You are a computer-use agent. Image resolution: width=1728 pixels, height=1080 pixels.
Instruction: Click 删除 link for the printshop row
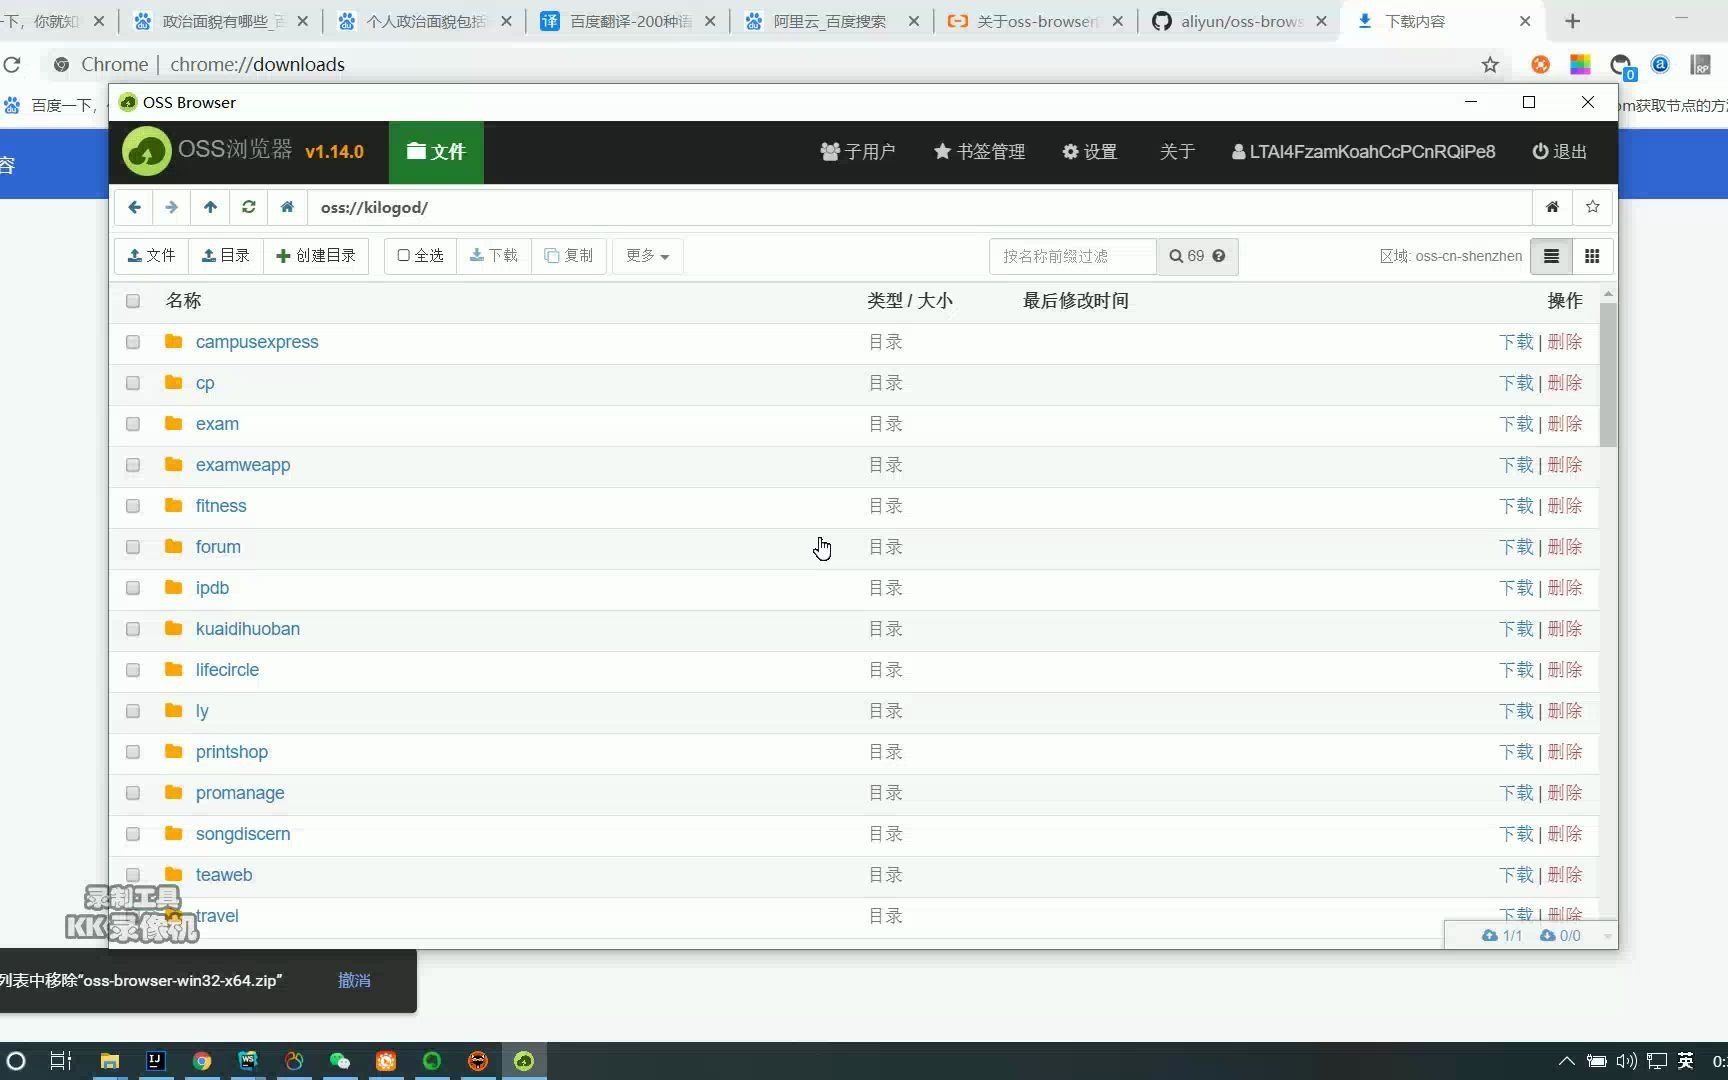click(x=1565, y=752)
